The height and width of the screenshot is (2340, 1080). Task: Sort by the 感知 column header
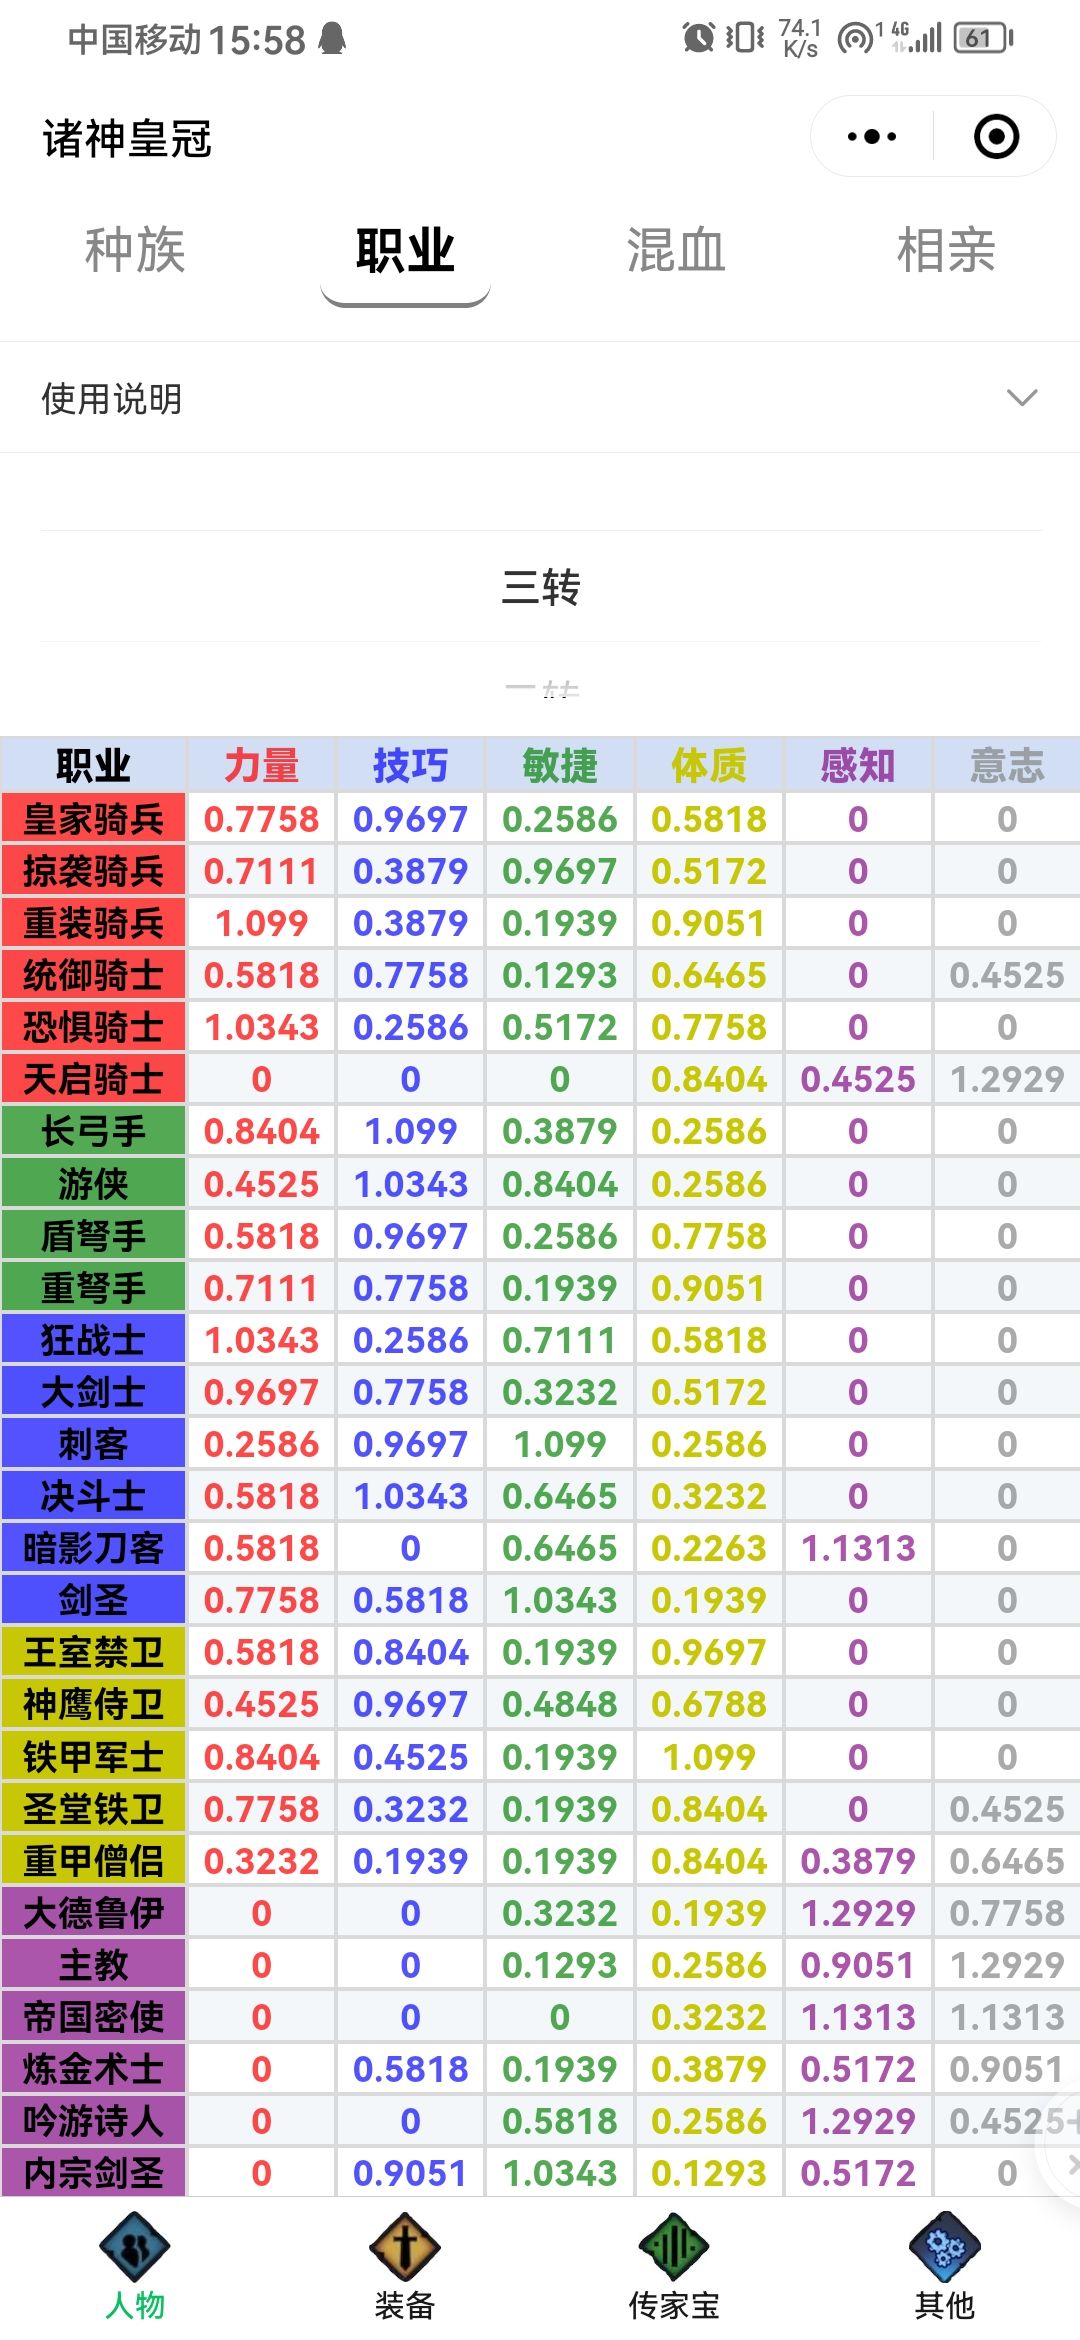click(x=858, y=765)
